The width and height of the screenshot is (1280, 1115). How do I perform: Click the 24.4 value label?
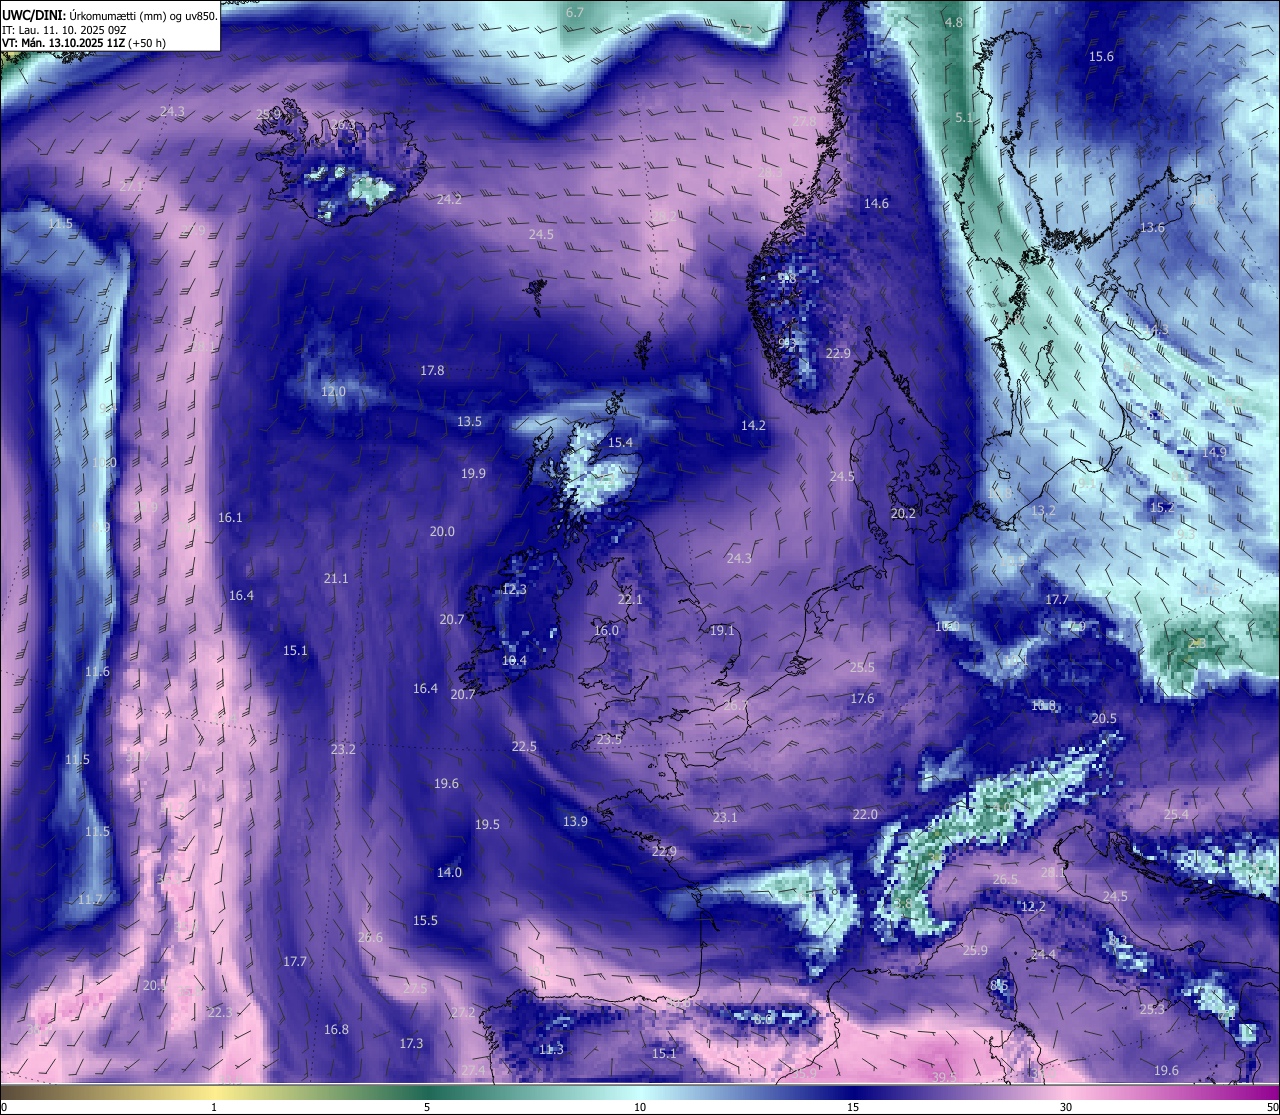pyautogui.click(x=1043, y=954)
